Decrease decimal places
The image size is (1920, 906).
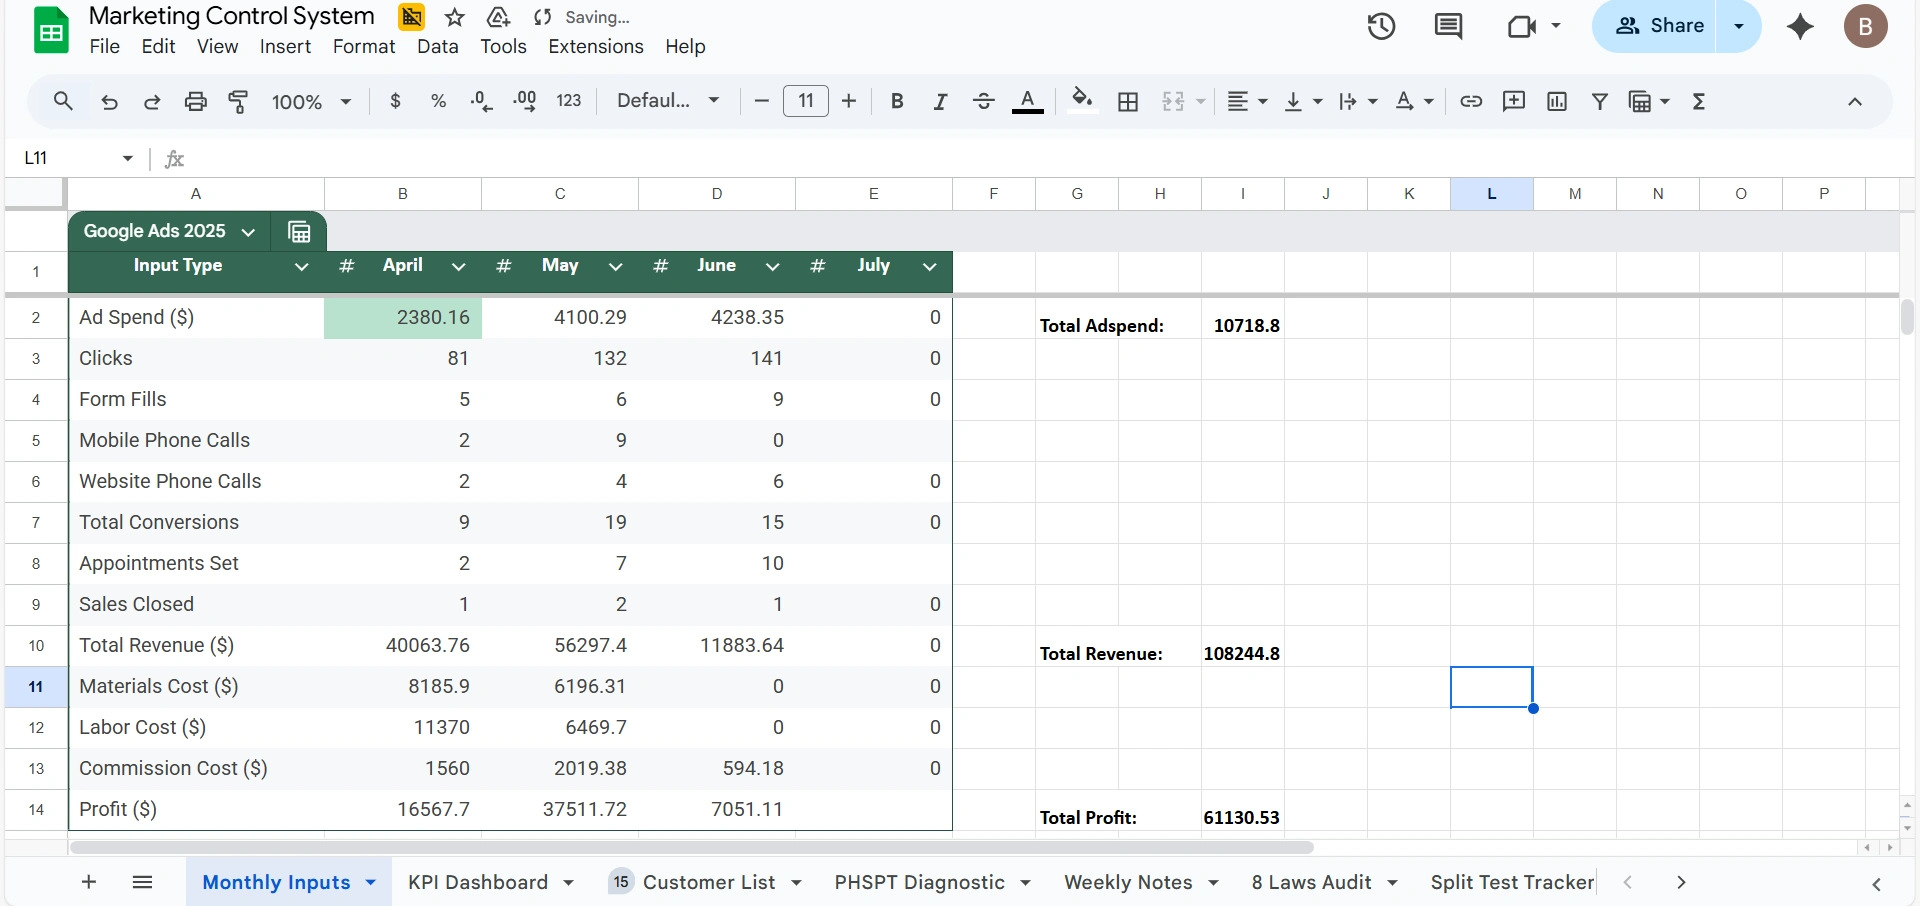pyautogui.click(x=481, y=101)
